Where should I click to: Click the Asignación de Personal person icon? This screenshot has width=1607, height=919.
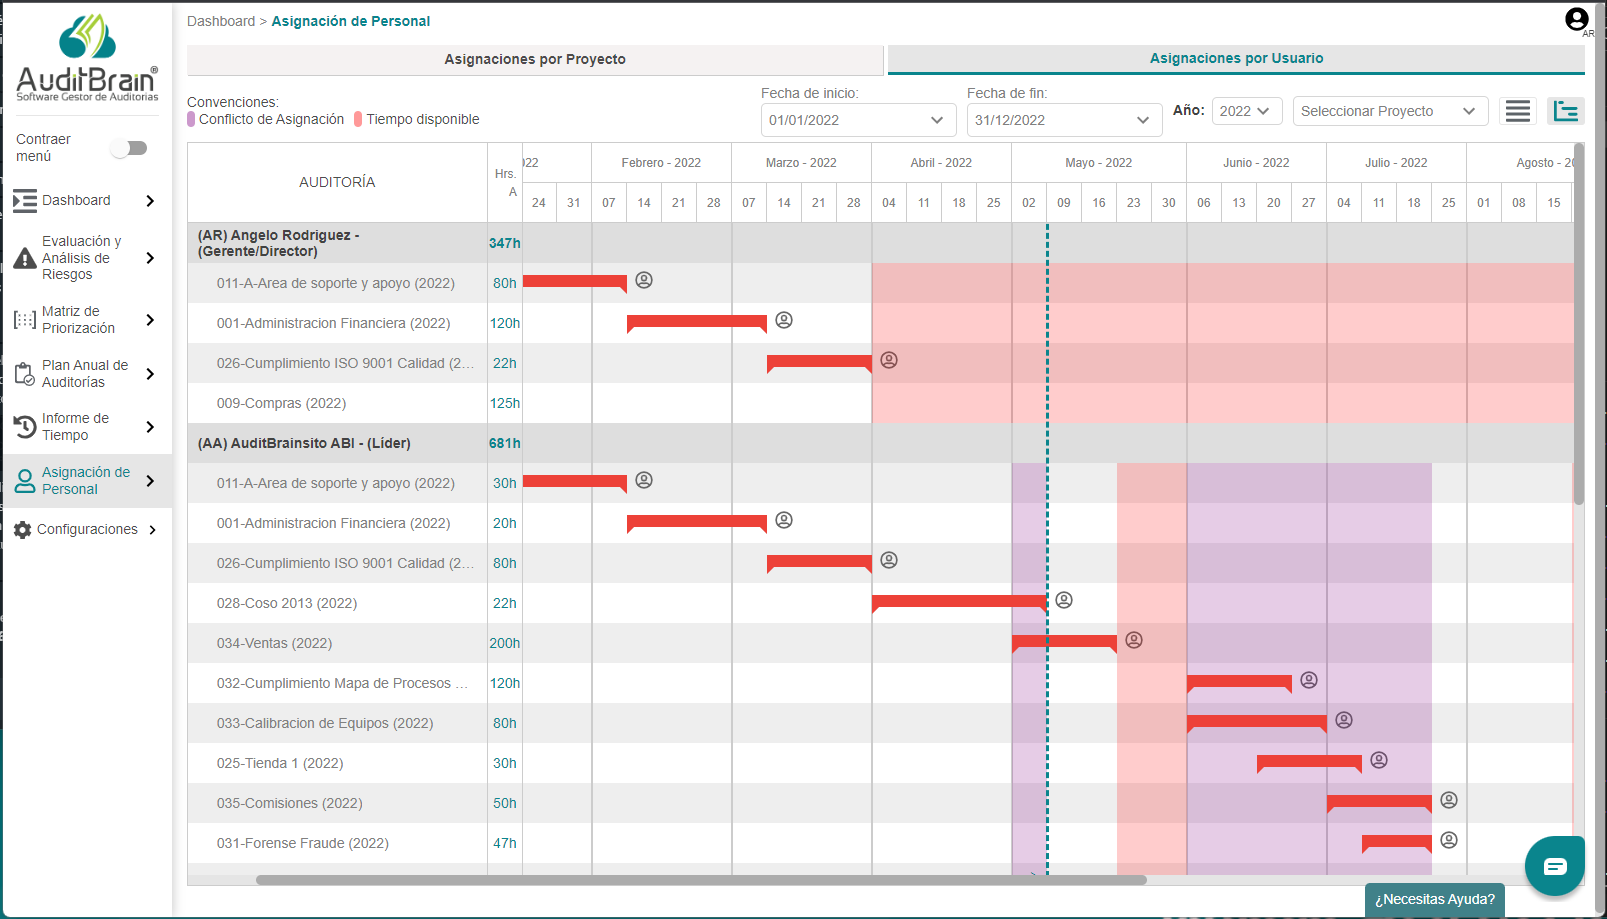pos(24,480)
